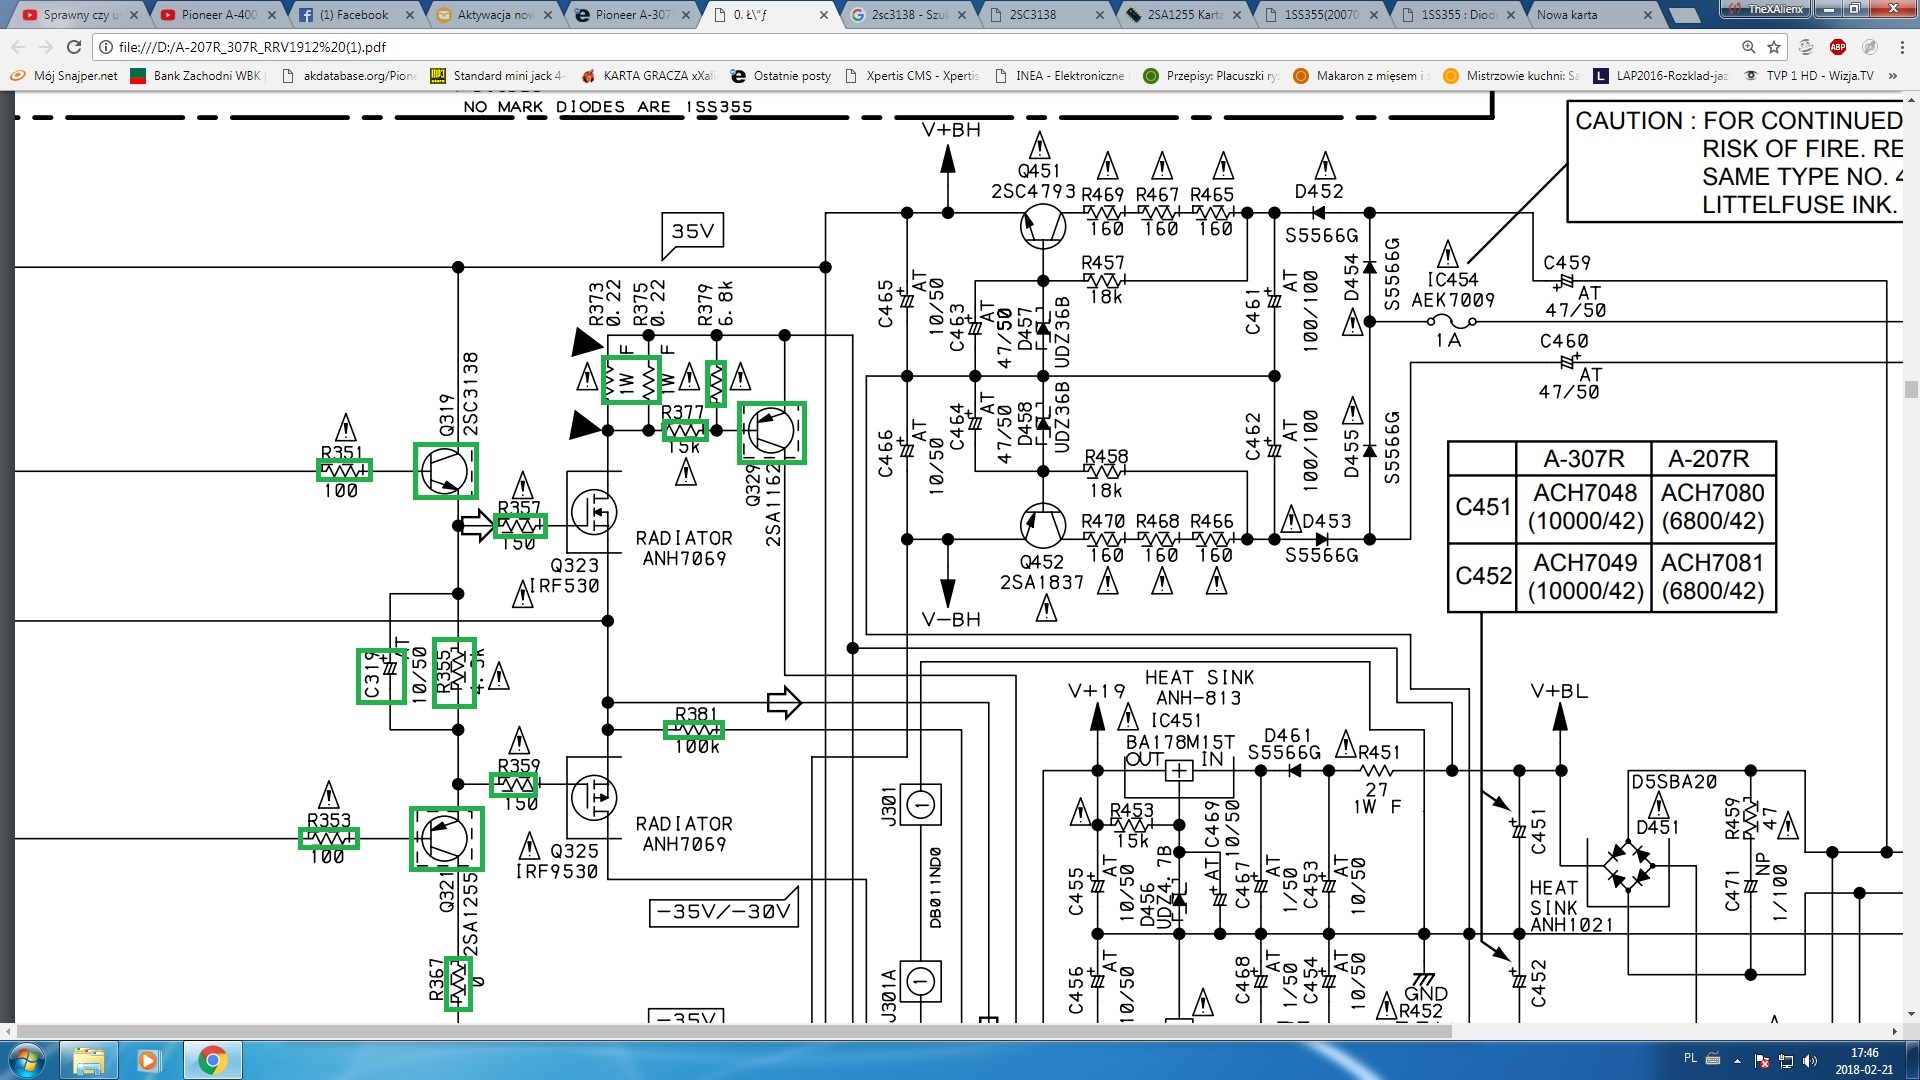Show hidden system tray icons
The image size is (1920, 1080).
click(1737, 1060)
